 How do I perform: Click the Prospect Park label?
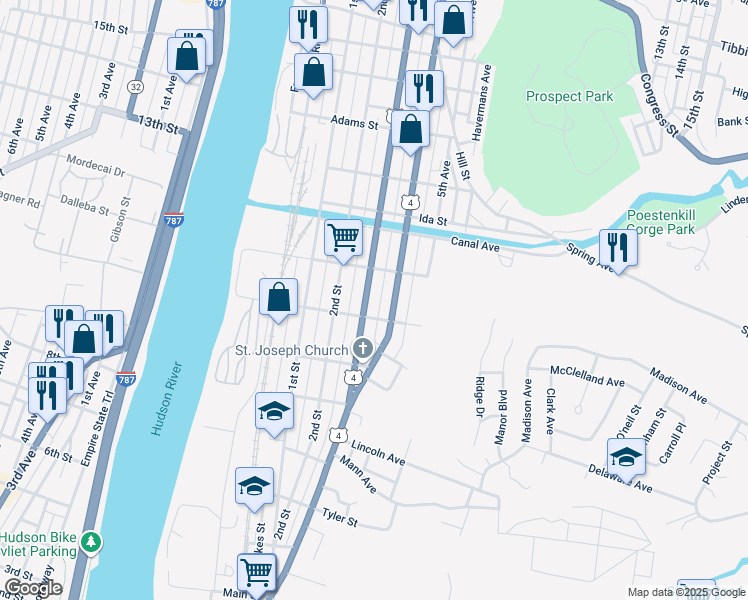[x=569, y=96]
